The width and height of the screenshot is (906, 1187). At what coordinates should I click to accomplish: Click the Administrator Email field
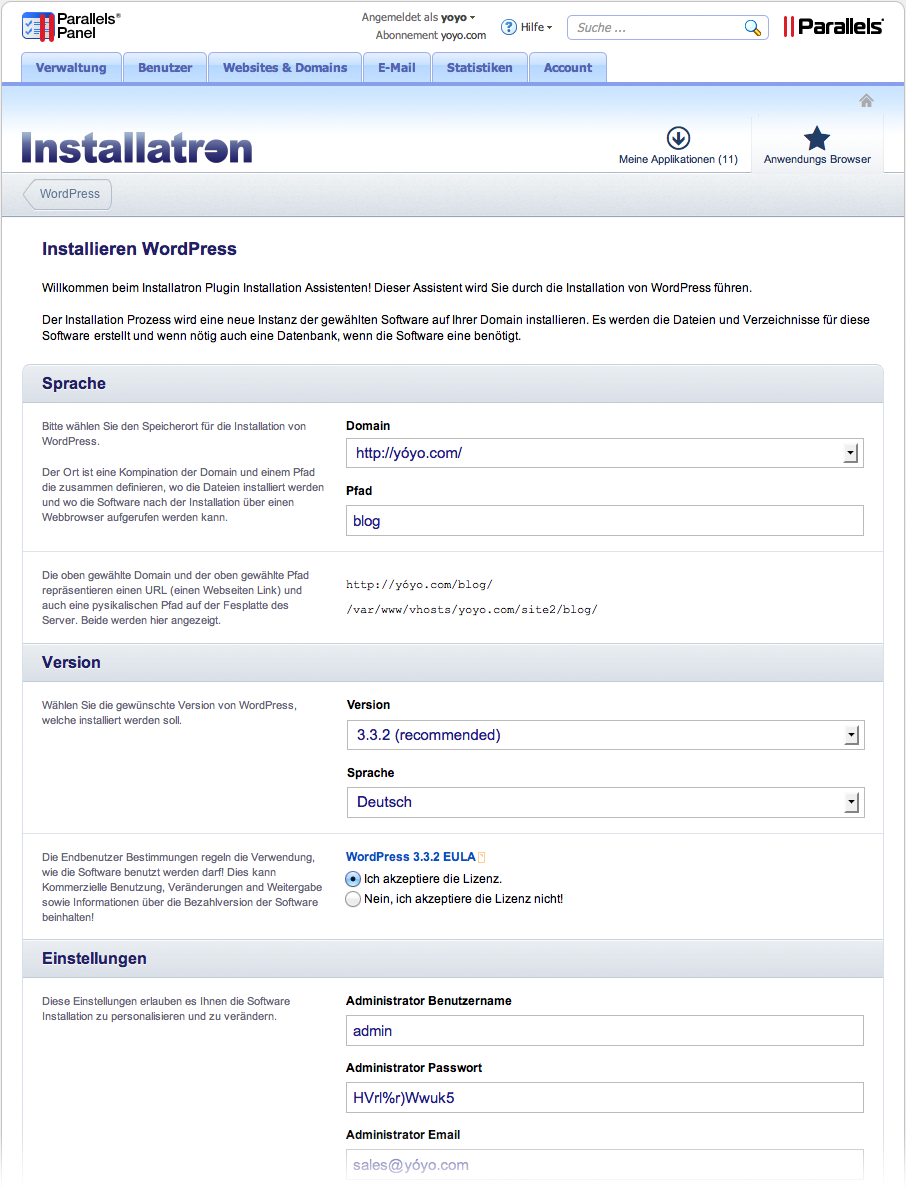click(605, 1165)
